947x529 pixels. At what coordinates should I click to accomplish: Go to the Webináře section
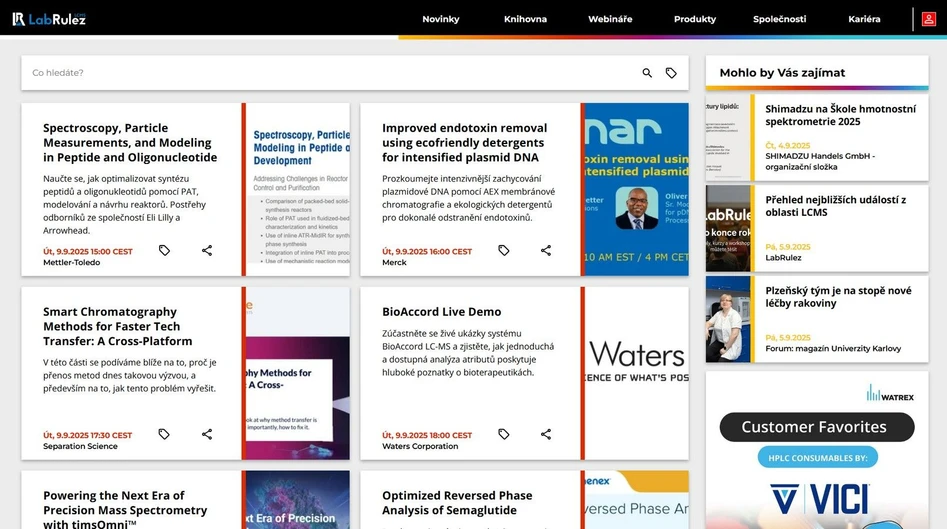(x=610, y=19)
